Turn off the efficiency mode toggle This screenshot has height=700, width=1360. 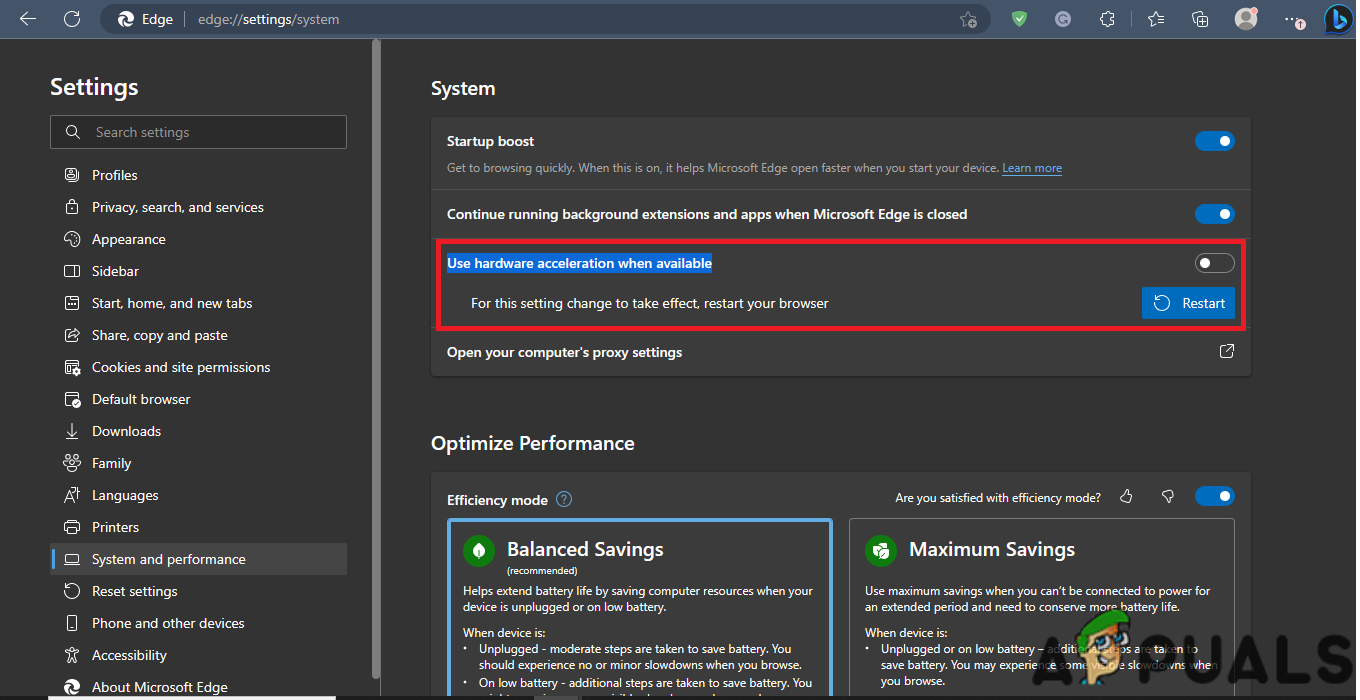pyautogui.click(x=1215, y=496)
